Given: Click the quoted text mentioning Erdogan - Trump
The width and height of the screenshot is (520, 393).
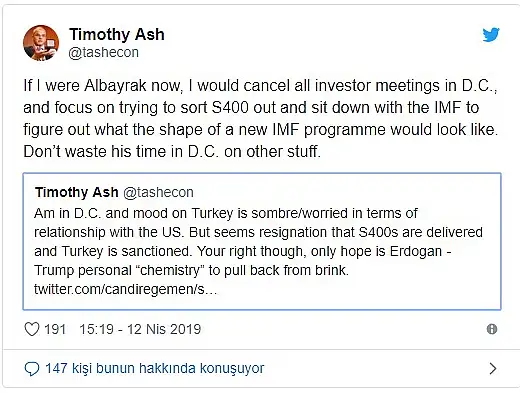Looking at the screenshot, I should click(x=243, y=261).
